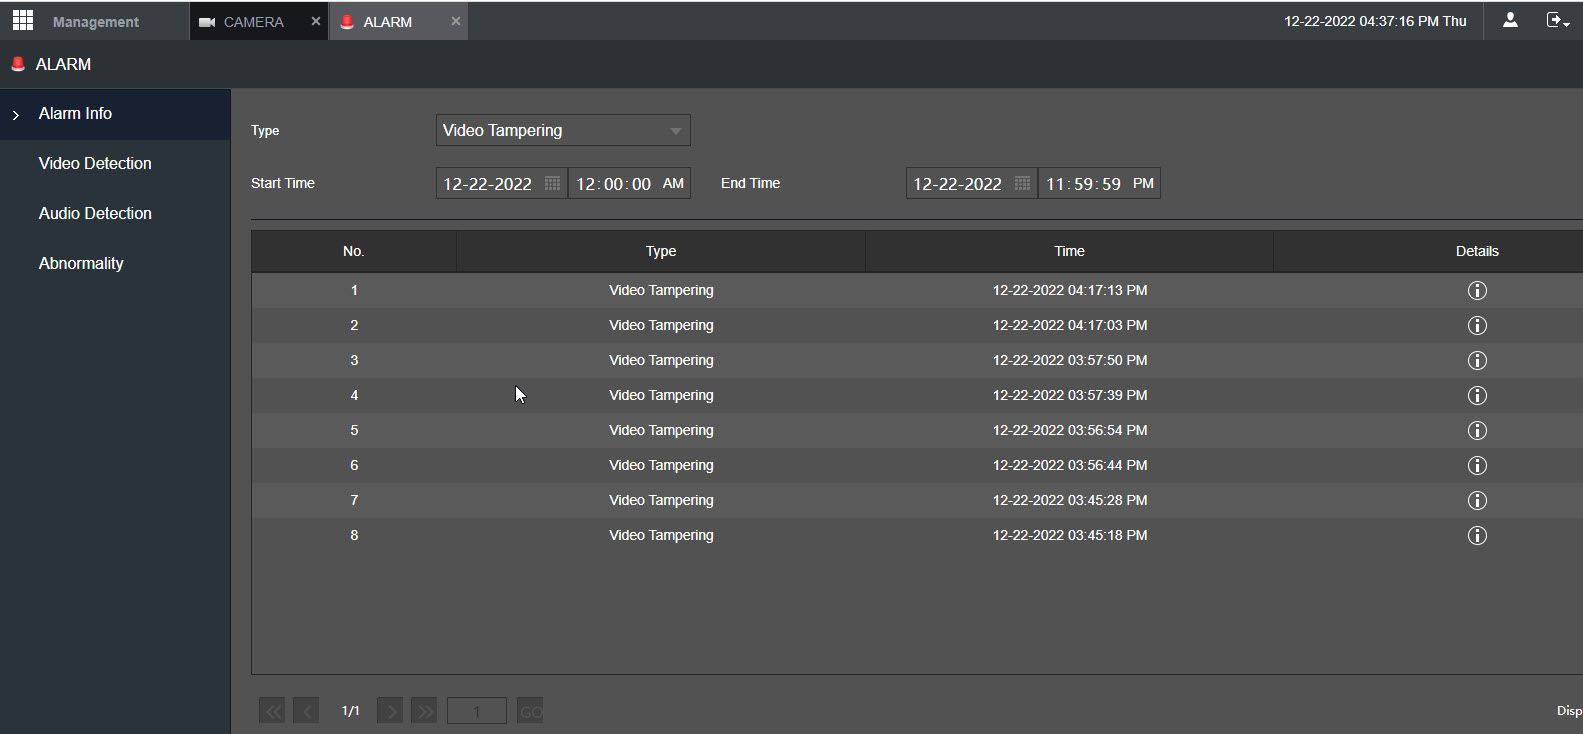Open the End Time calendar picker

[1022, 183]
